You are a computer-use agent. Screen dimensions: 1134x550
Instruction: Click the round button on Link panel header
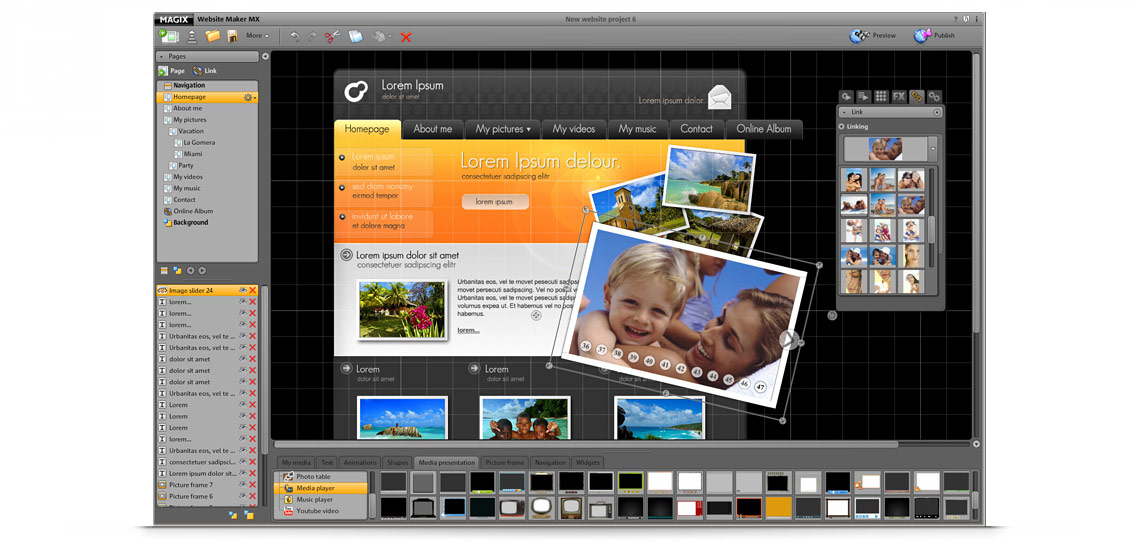pos(937,112)
